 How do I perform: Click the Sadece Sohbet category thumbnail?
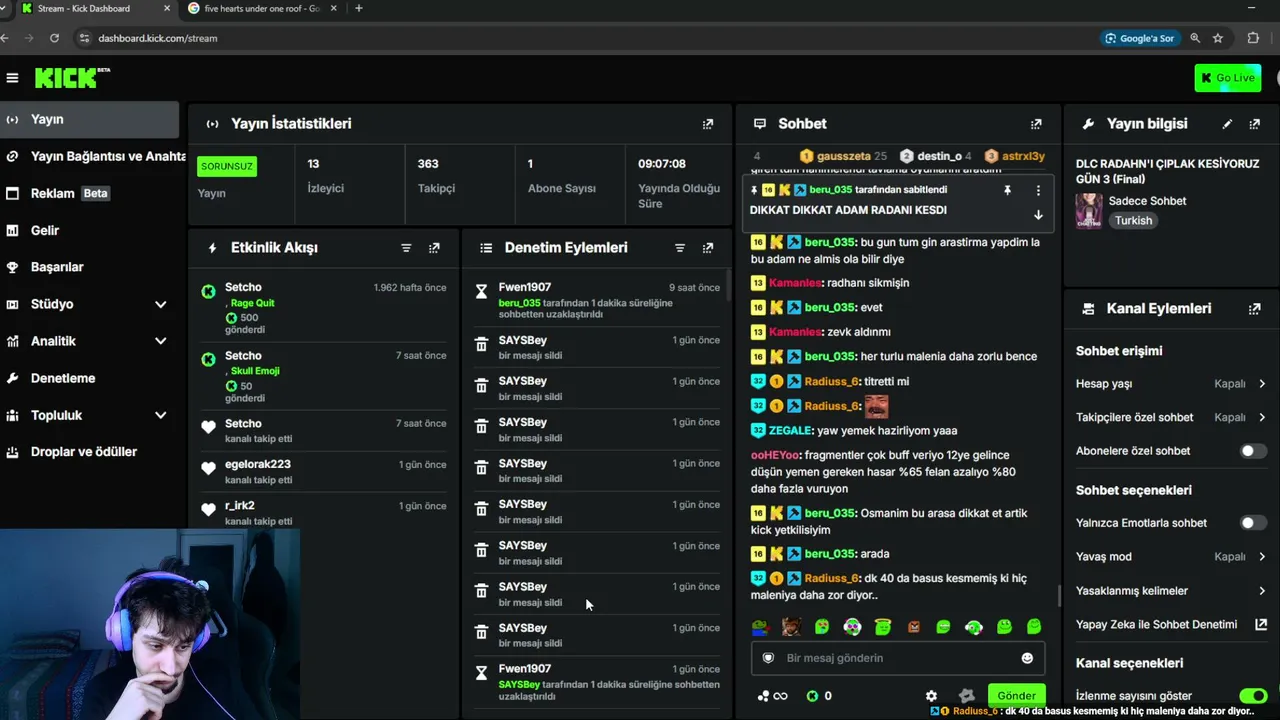point(1089,211)
